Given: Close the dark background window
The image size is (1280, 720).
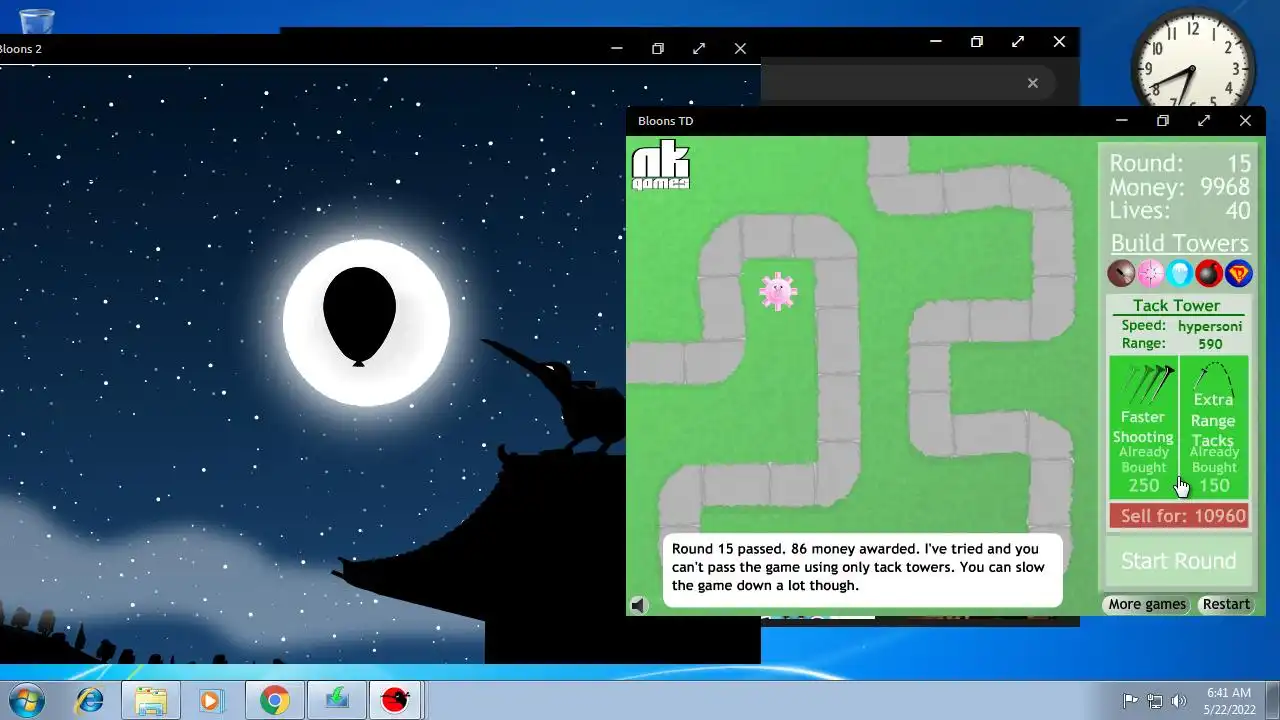Looking at the screenshot, I should coord(1059,41).
